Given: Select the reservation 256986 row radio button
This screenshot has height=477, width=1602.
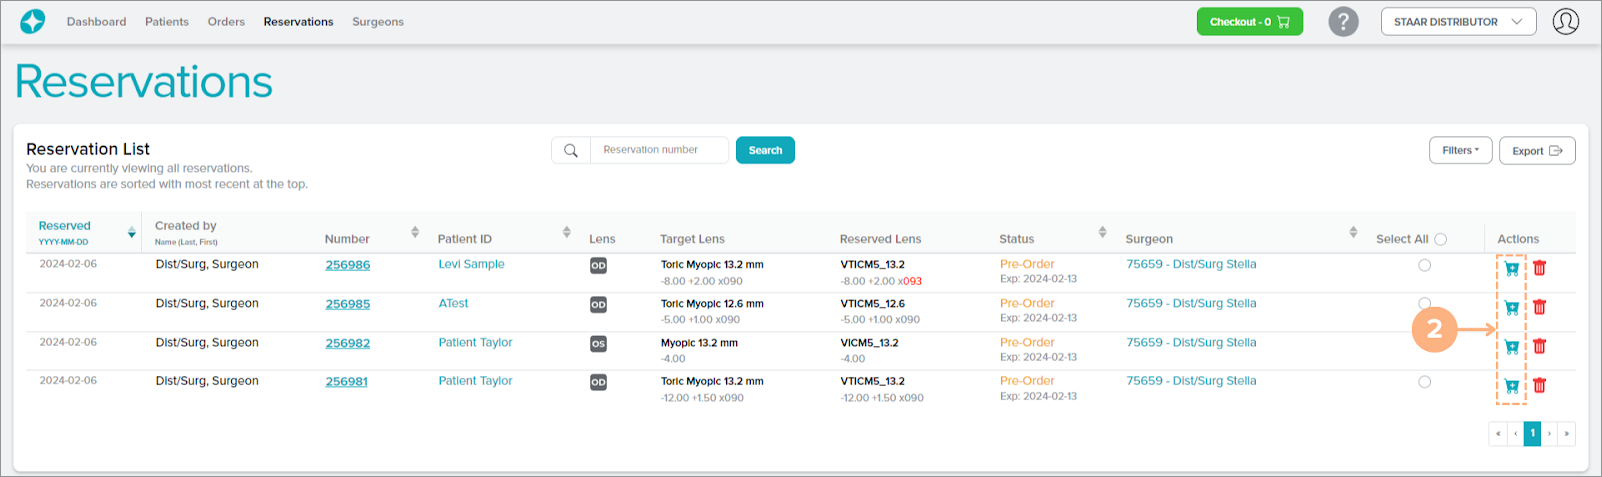Looking at the screenshot, I should point(1424,265).
